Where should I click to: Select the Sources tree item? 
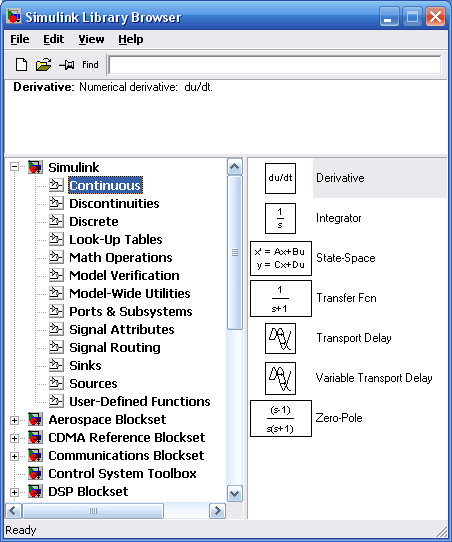[93, 383]
